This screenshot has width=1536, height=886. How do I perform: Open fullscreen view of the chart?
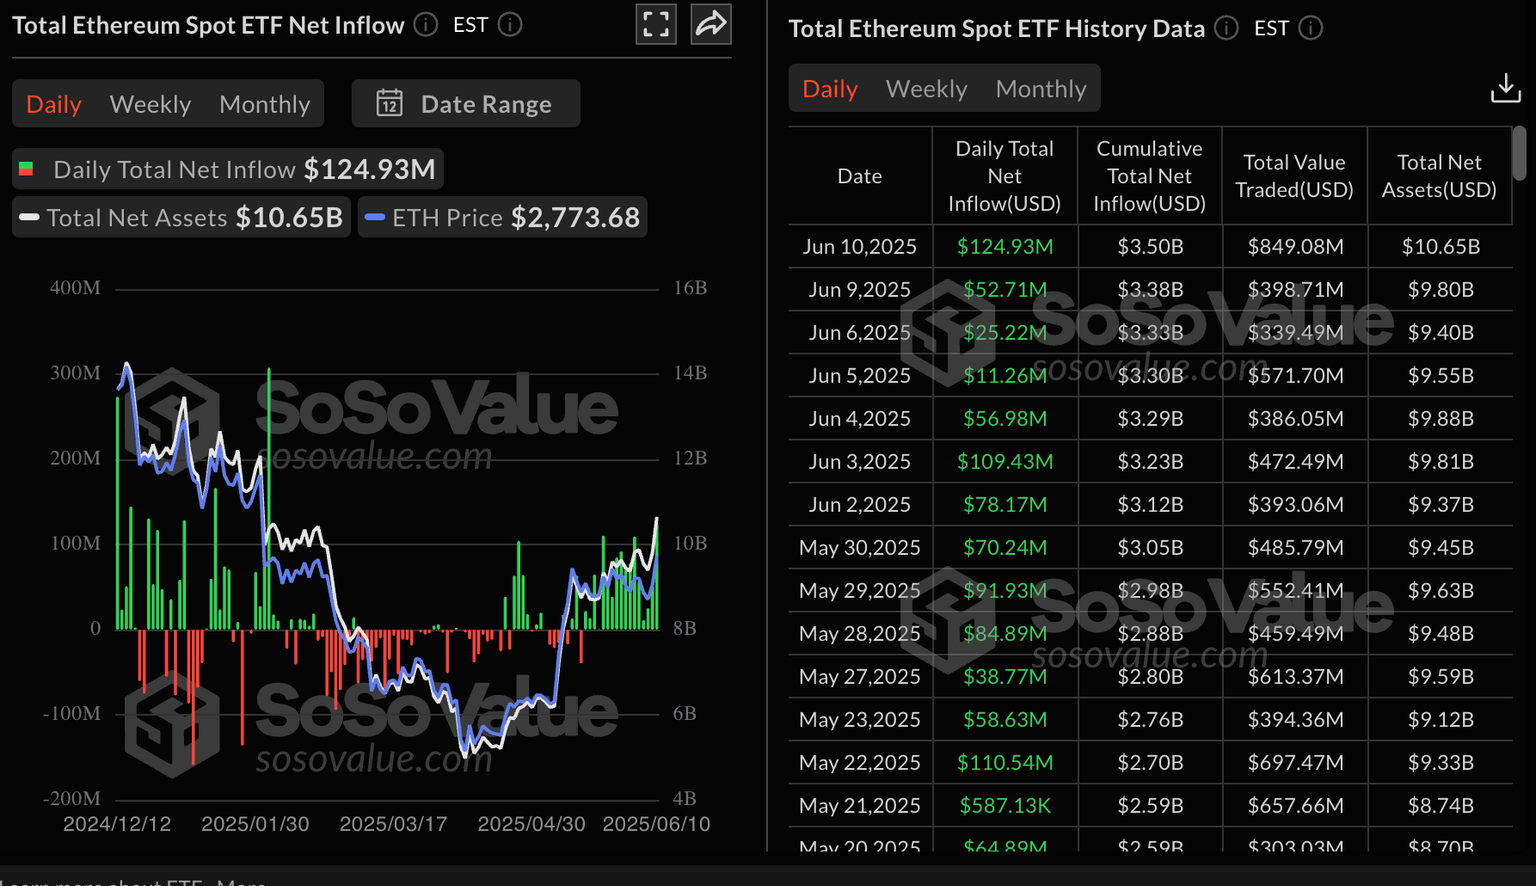(x=656, y=25)
